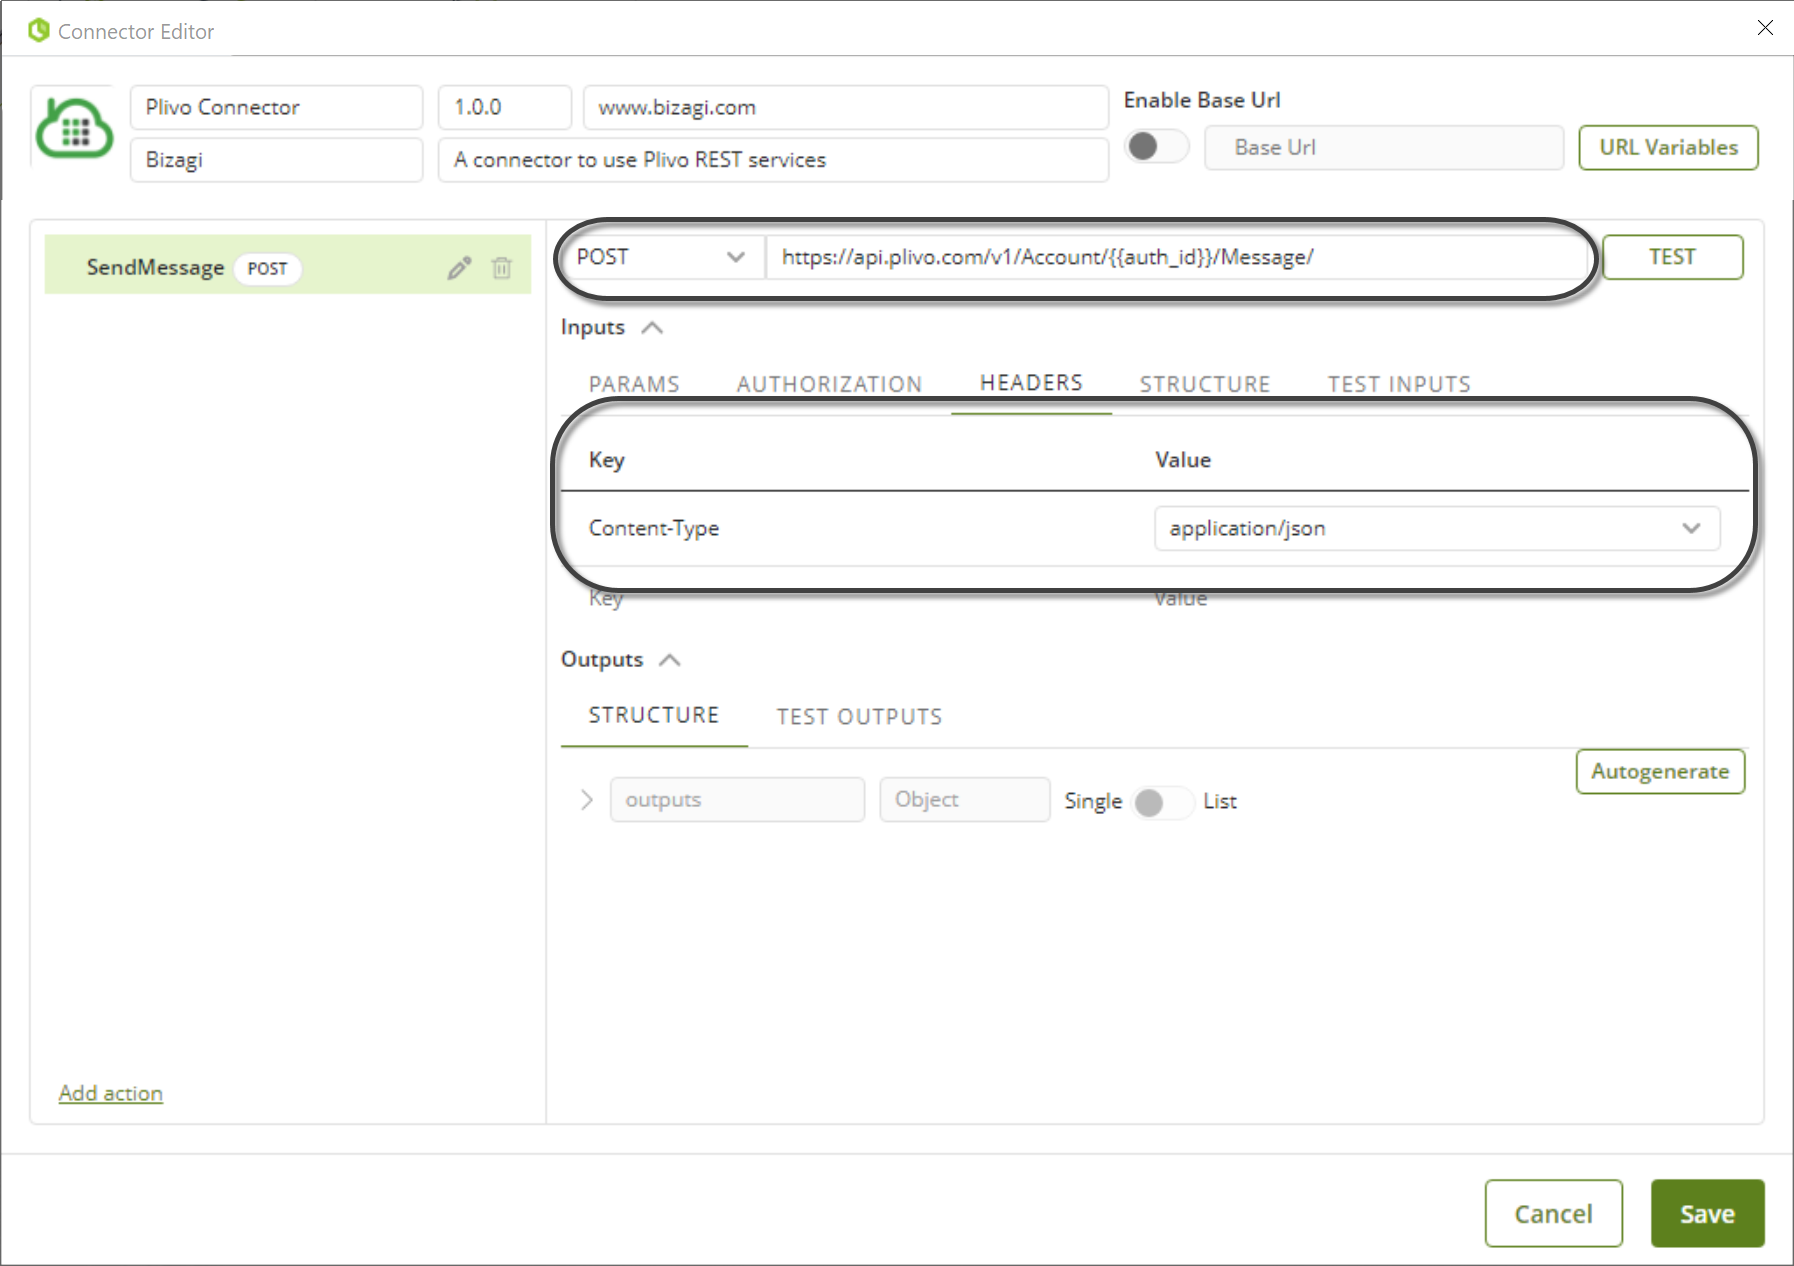Click the Base Url input field
The width and height of the screenshot is (1794, 1266).
point(1384,148)
